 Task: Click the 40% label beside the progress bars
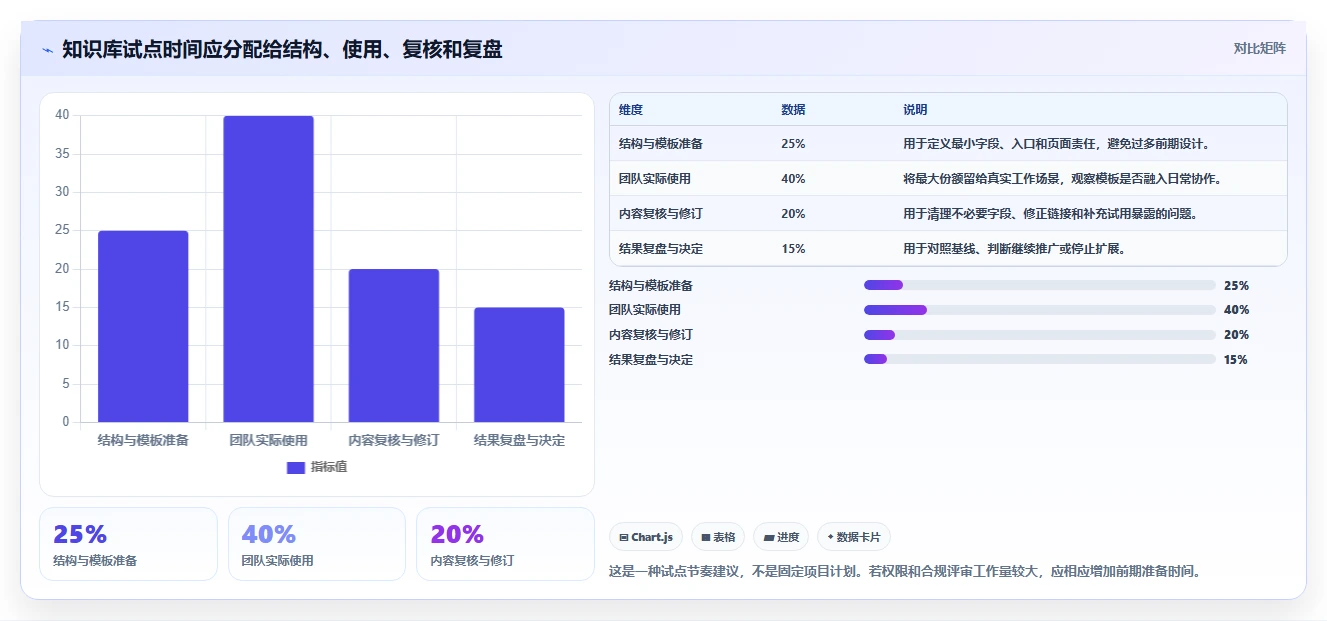coord(1236,310)
